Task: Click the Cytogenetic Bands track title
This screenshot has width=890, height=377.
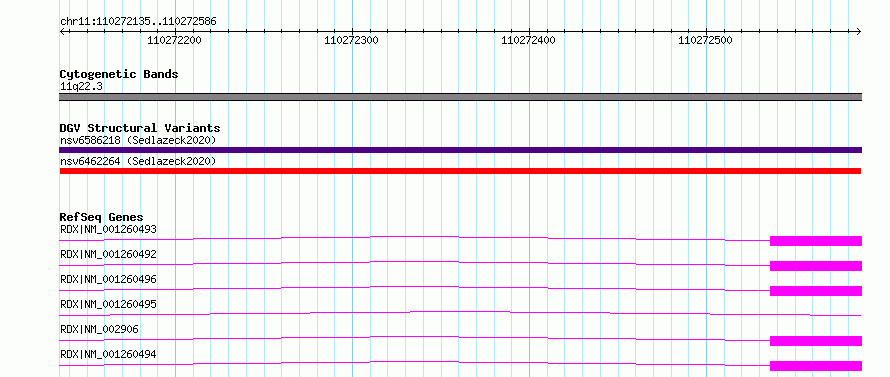Action: click(x=119, y=74)
